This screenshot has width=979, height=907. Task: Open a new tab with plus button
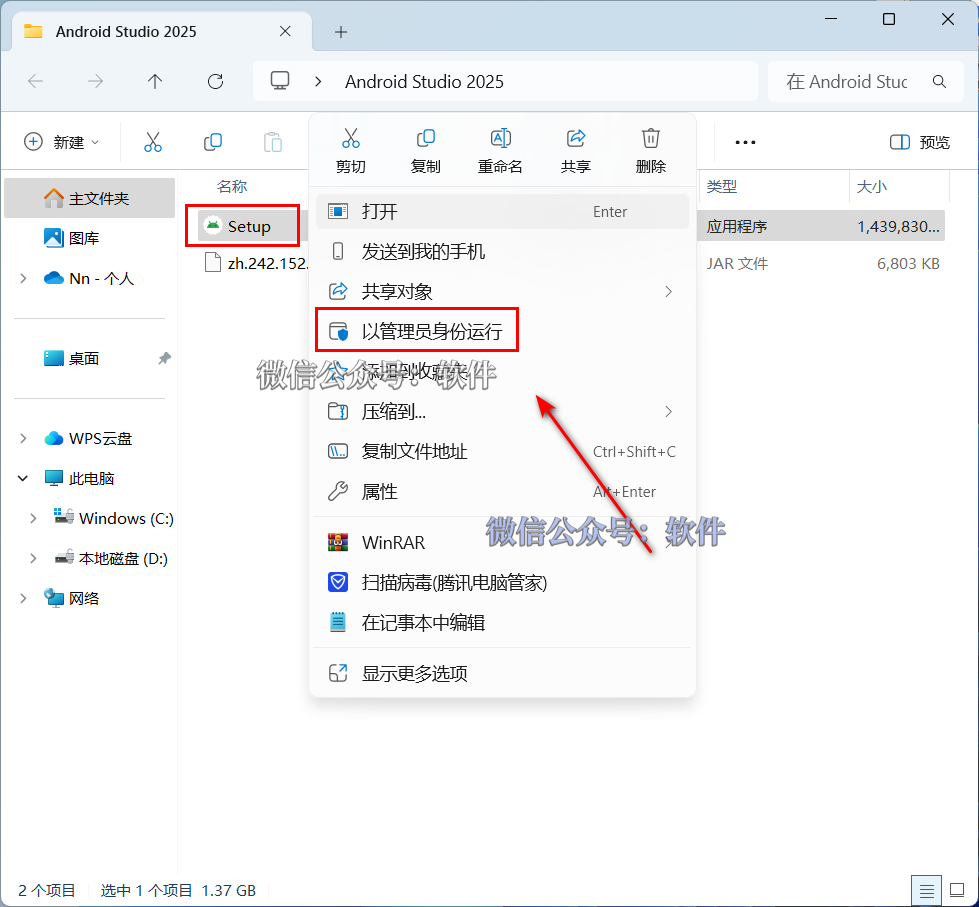pyautogui.click(x=341, y=32)
